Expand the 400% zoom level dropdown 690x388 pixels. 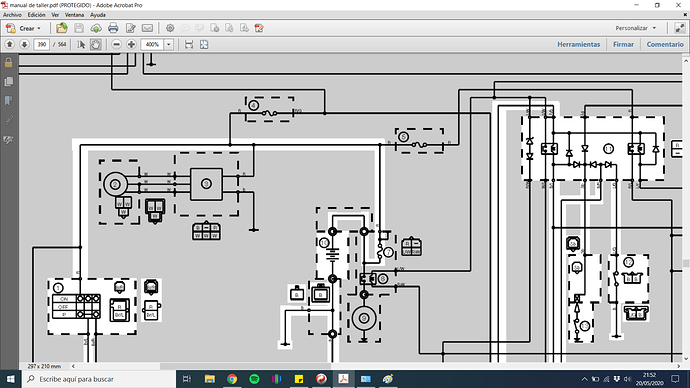[x=169, y=44]
